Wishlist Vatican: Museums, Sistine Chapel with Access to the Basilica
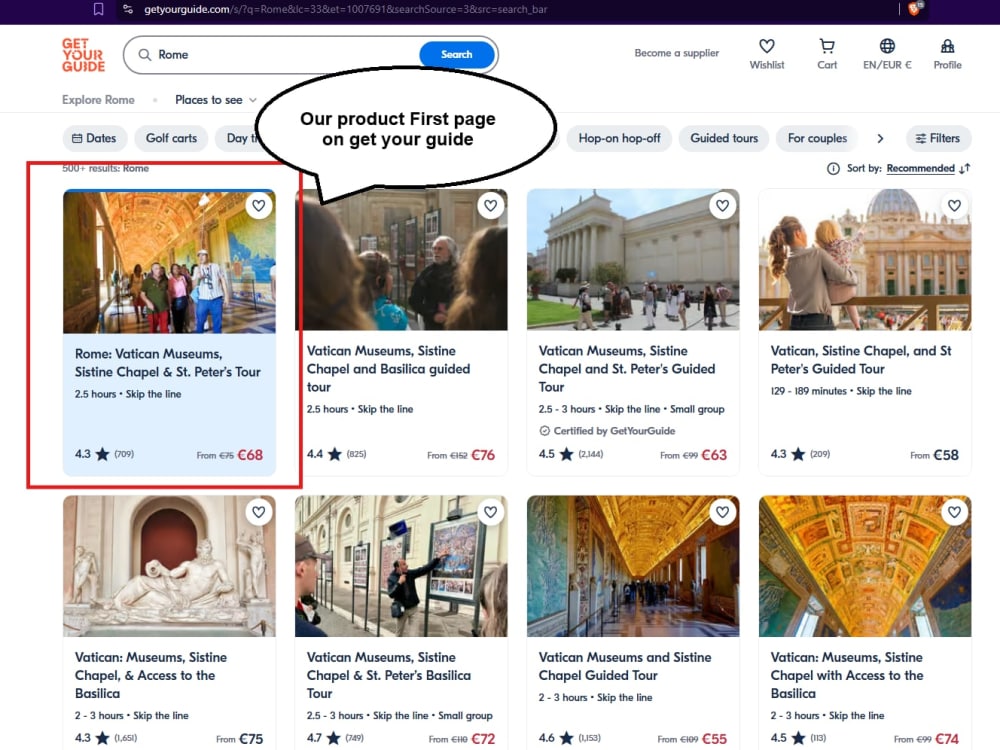This screenshot has height=750, width=1000. (x=954, y=512)
